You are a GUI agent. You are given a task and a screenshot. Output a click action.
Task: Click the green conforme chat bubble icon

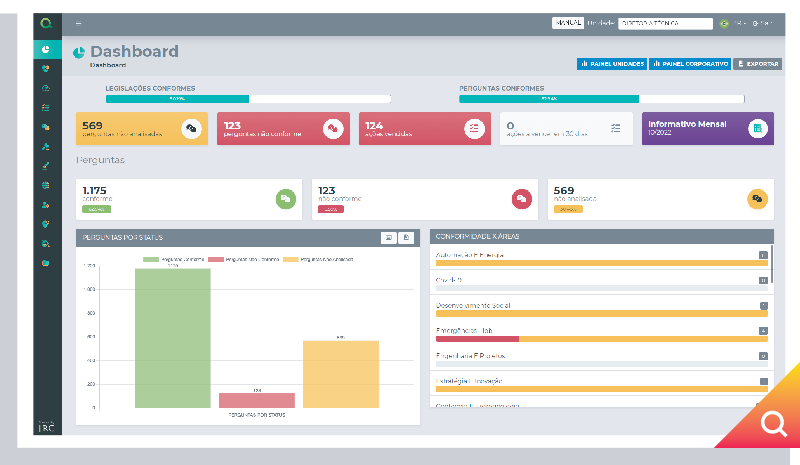(x=285, y=198)
